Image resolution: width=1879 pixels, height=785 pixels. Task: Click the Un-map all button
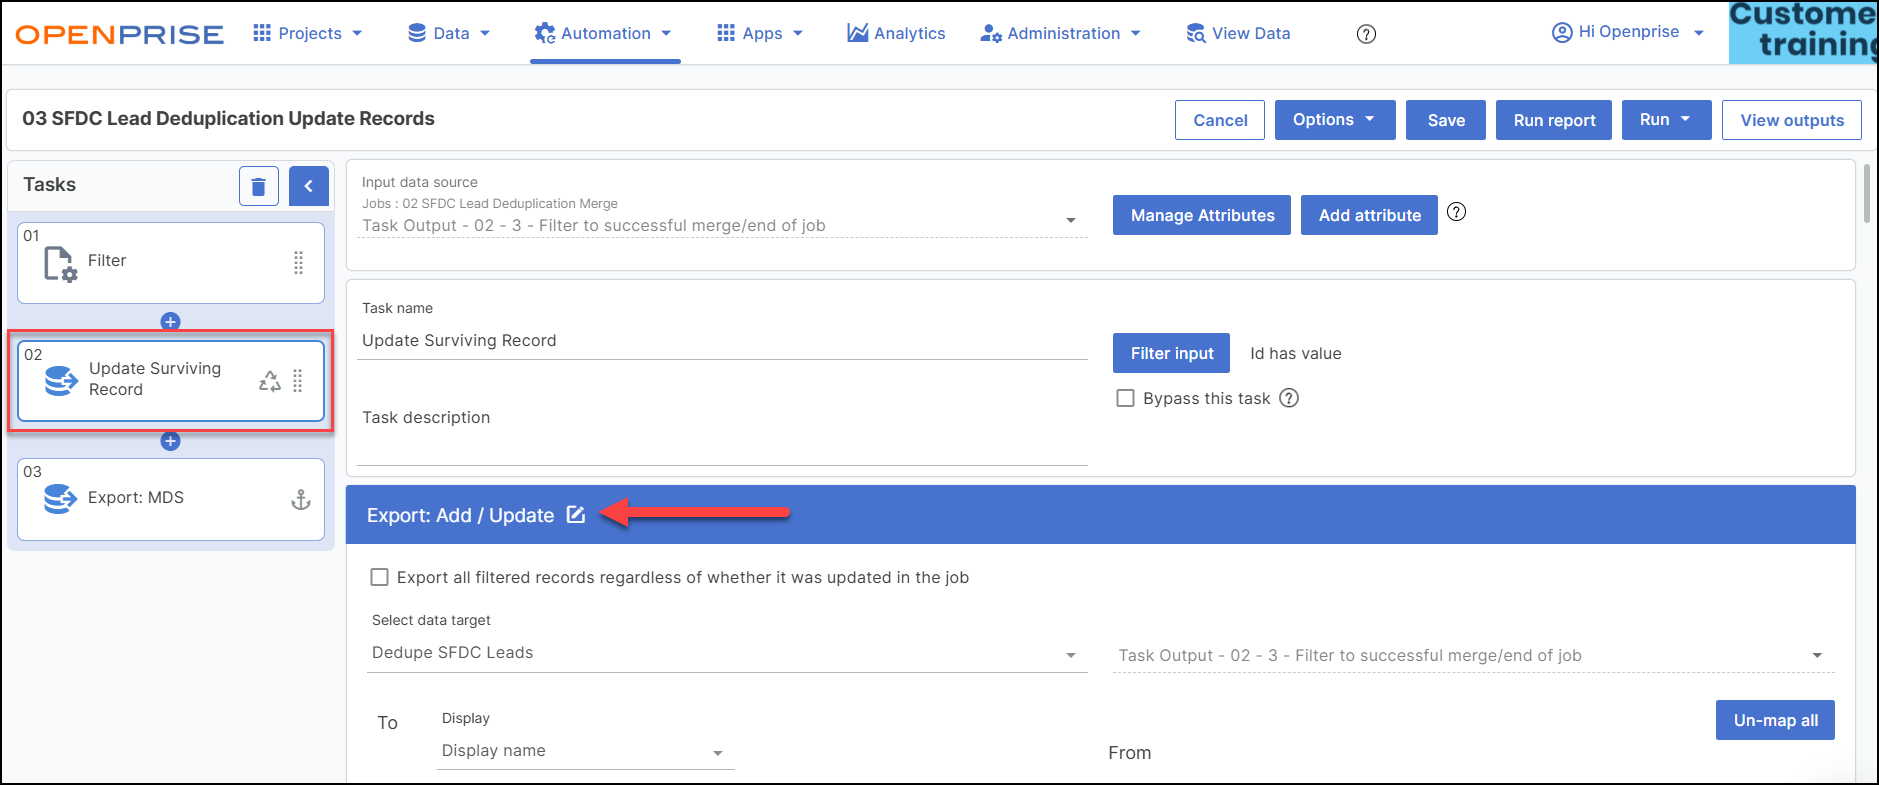pos(1775,720)
